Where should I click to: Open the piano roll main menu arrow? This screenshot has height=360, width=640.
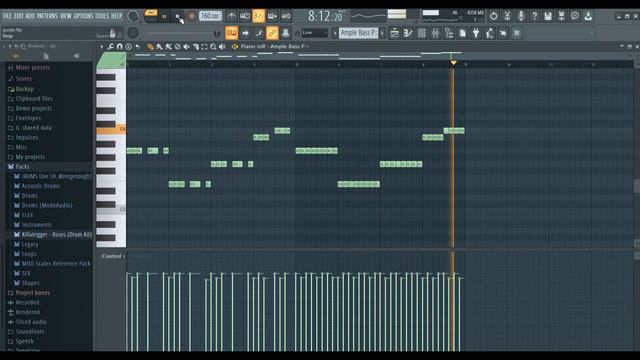pos(102,47)
